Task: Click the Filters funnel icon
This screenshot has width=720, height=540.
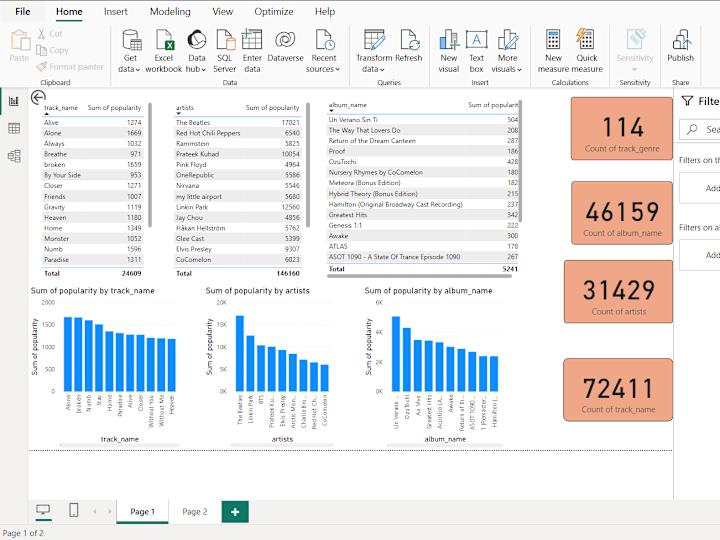Action: [x=687, y=101]
